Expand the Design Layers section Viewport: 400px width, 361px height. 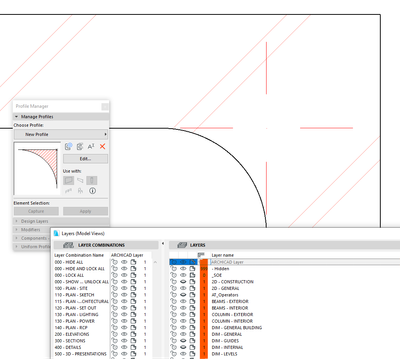coord(35,221)
